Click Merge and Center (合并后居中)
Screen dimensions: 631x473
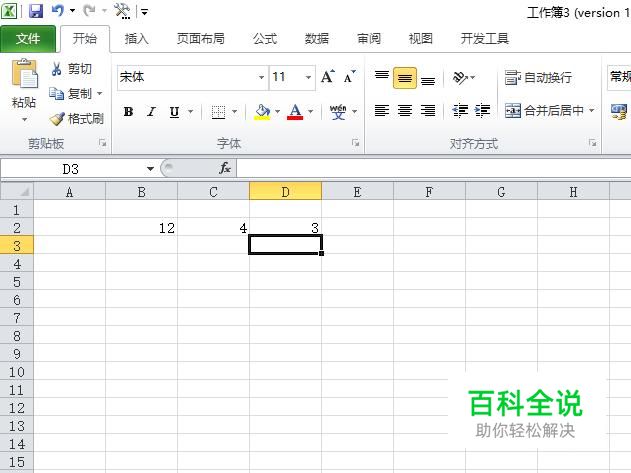click(544, 110)
